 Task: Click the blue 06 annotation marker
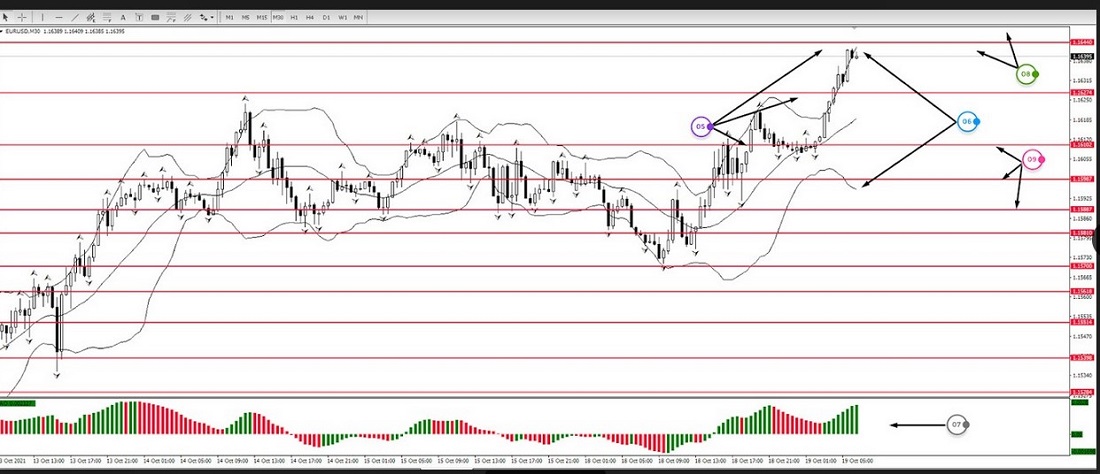967,121
